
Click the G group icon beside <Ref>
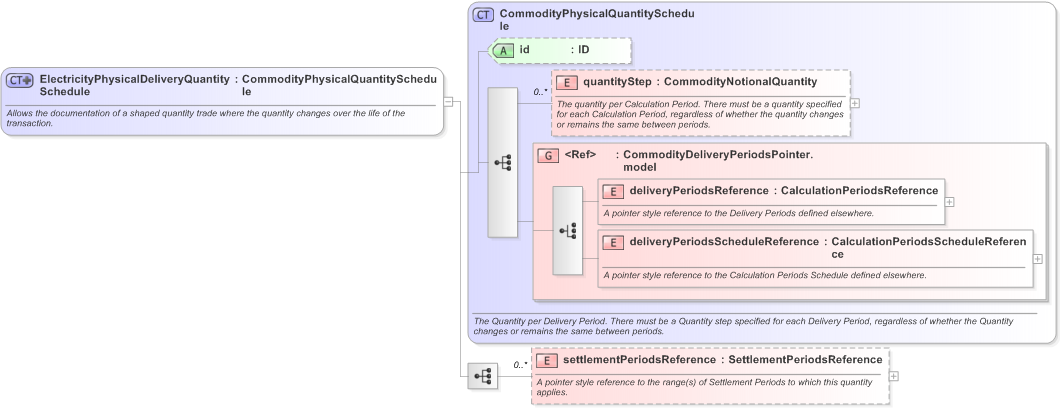(x=548, y=155)
